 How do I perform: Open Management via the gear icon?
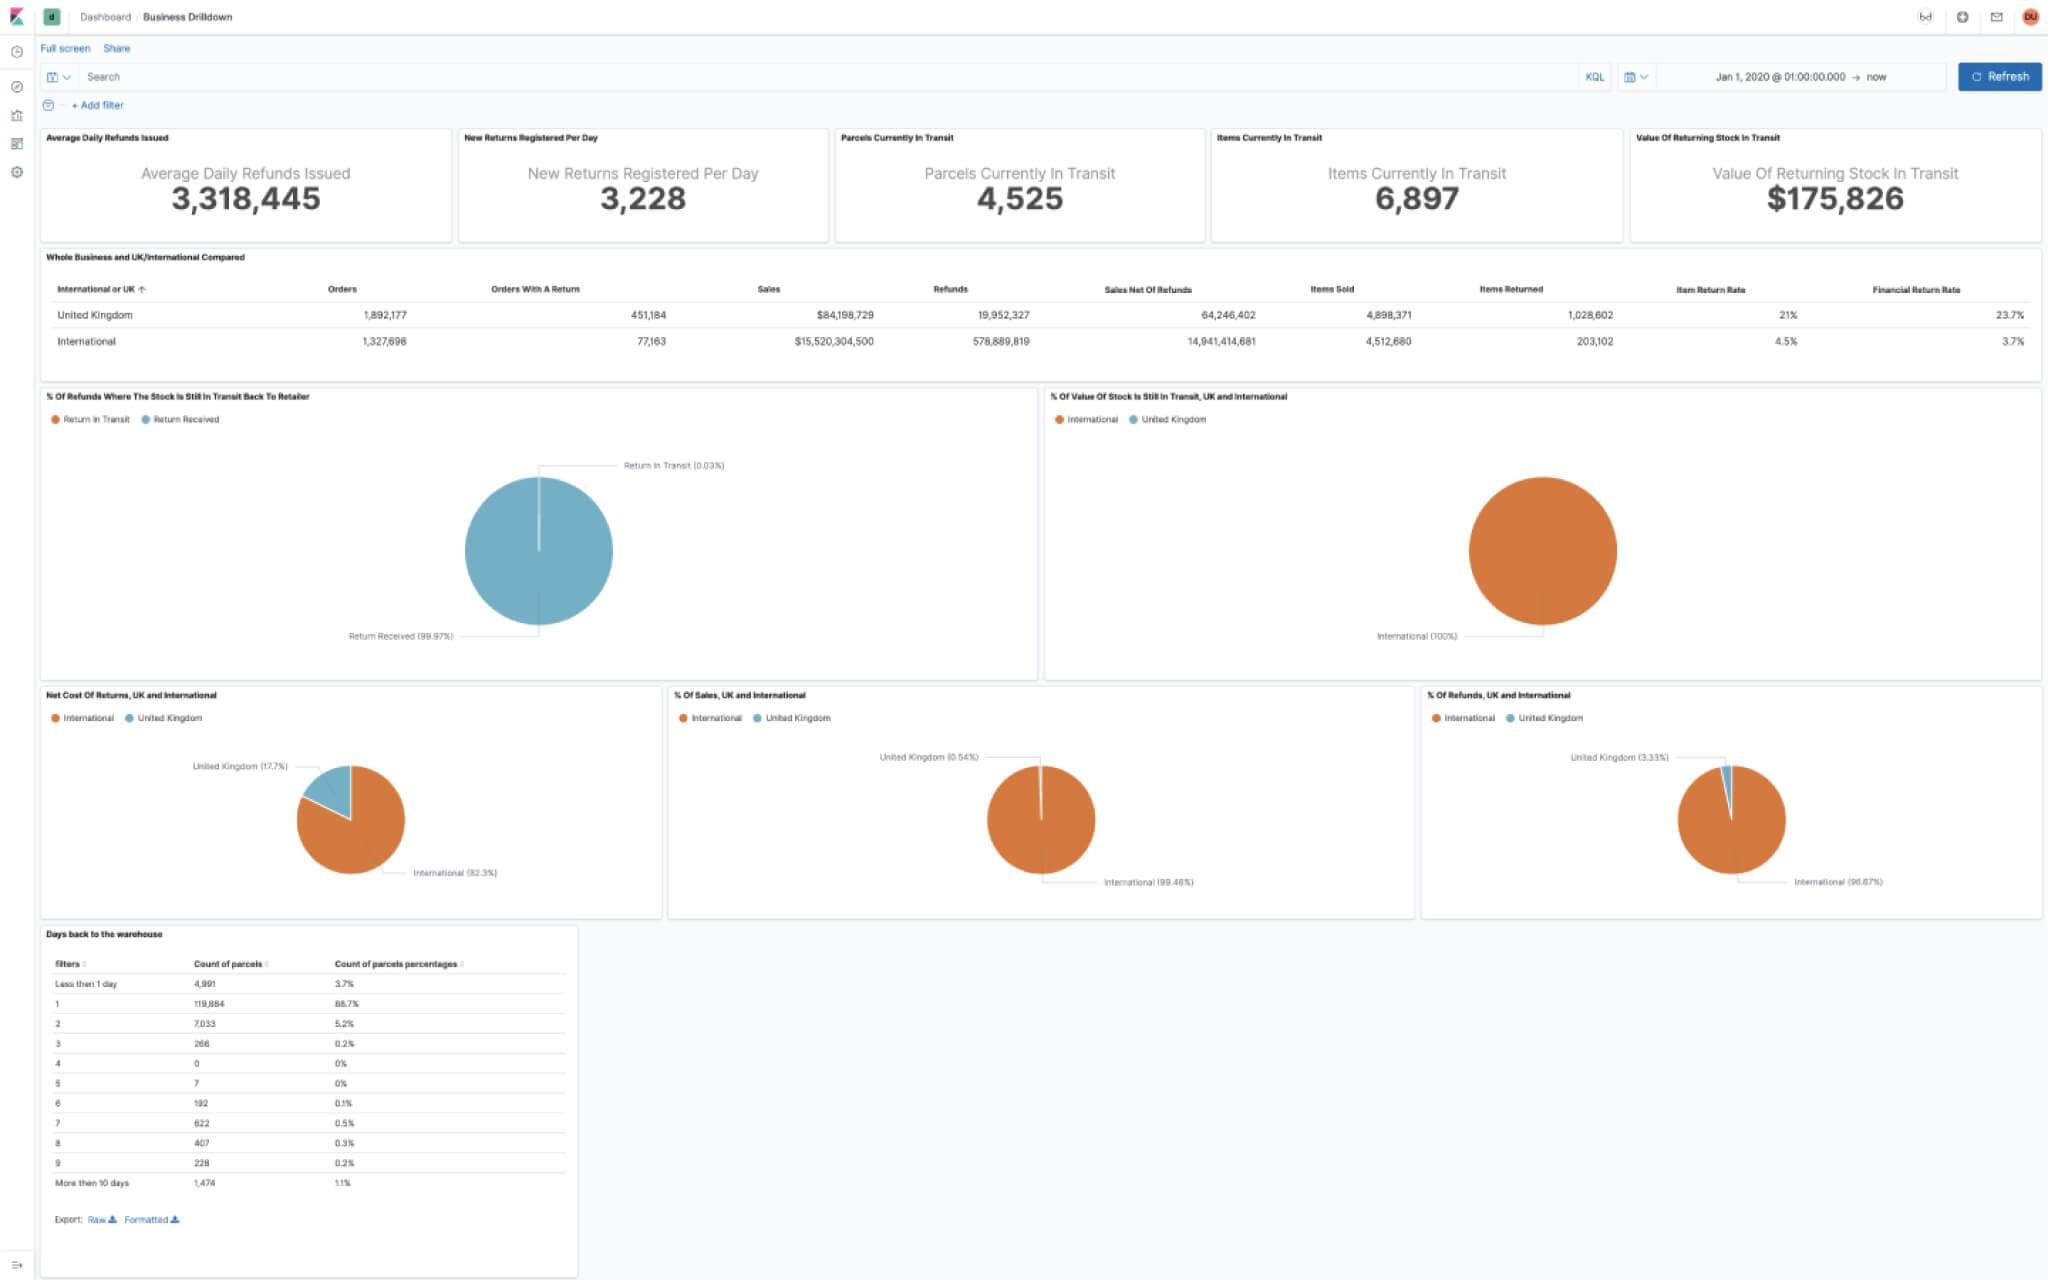[x=16, y=171]
